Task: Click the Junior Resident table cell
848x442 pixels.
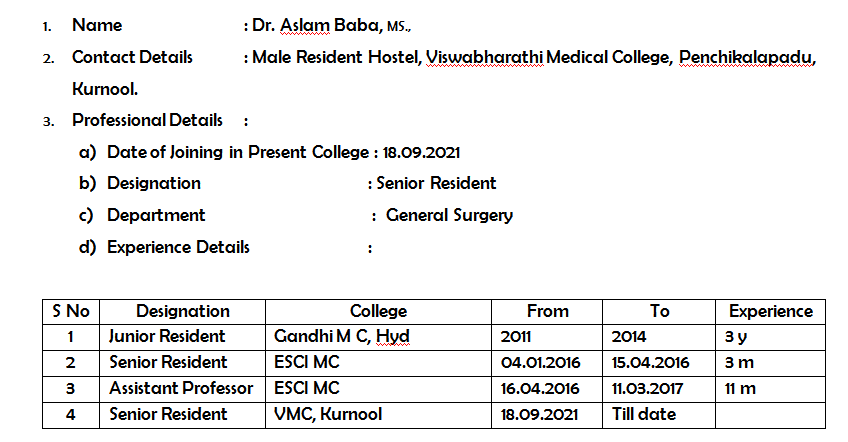Action: coord(182,337)
